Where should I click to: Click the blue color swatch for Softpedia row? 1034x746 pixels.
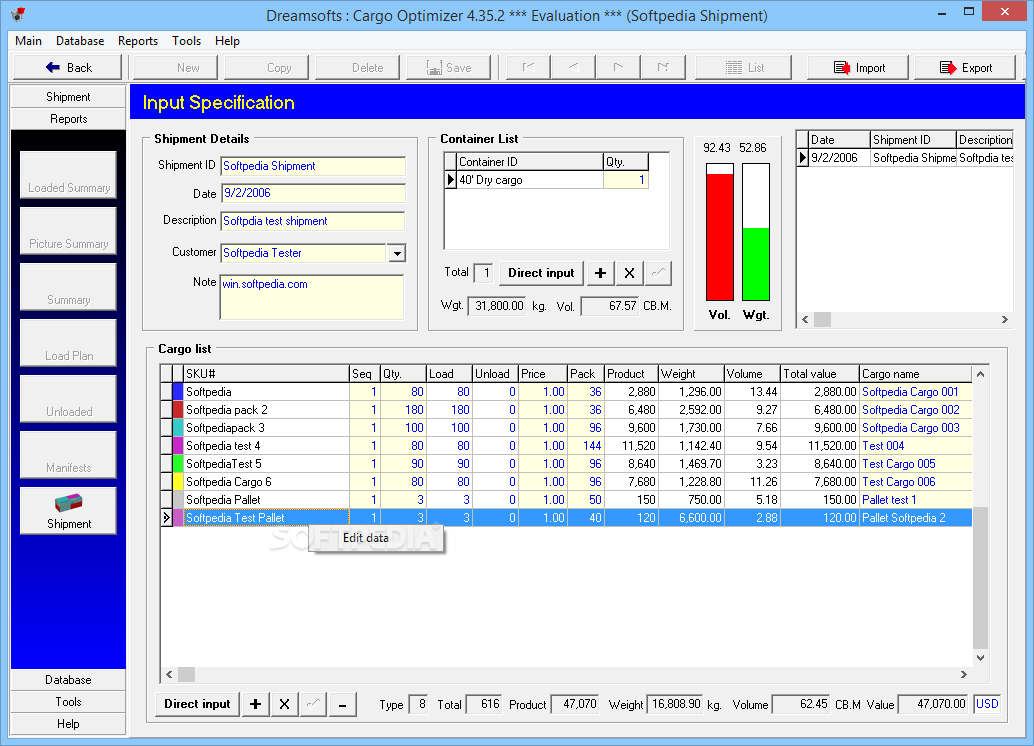[178, 392]
